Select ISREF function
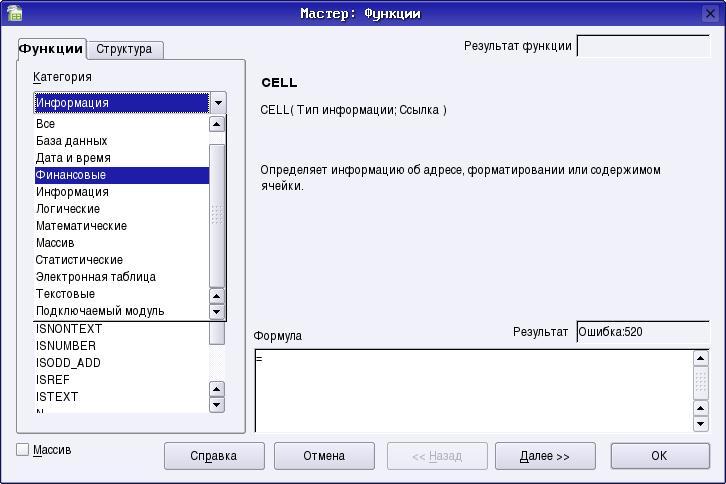Screen dimensions: 726x484 pyautogui.click(x=122, y=380)
